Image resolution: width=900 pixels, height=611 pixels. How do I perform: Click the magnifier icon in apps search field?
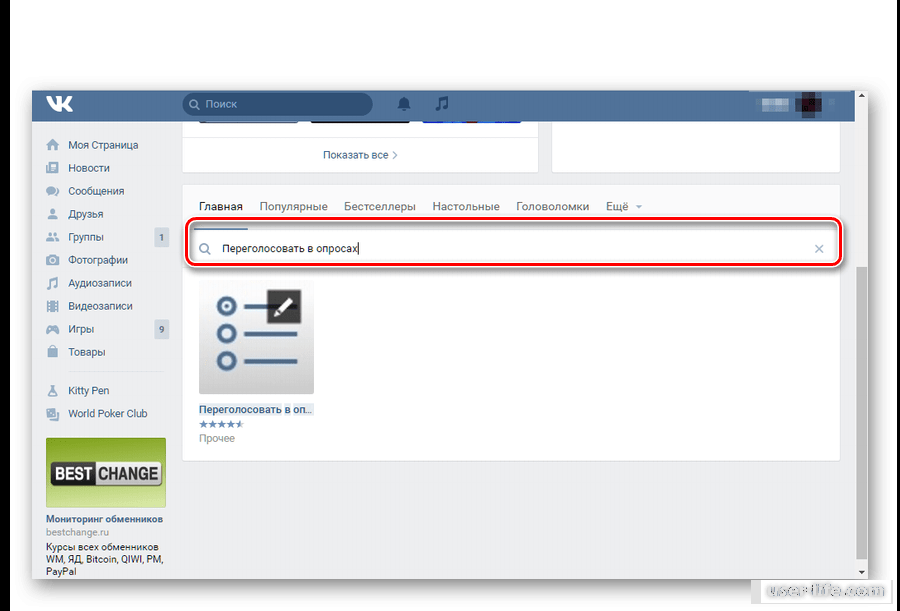click(205, 249)
